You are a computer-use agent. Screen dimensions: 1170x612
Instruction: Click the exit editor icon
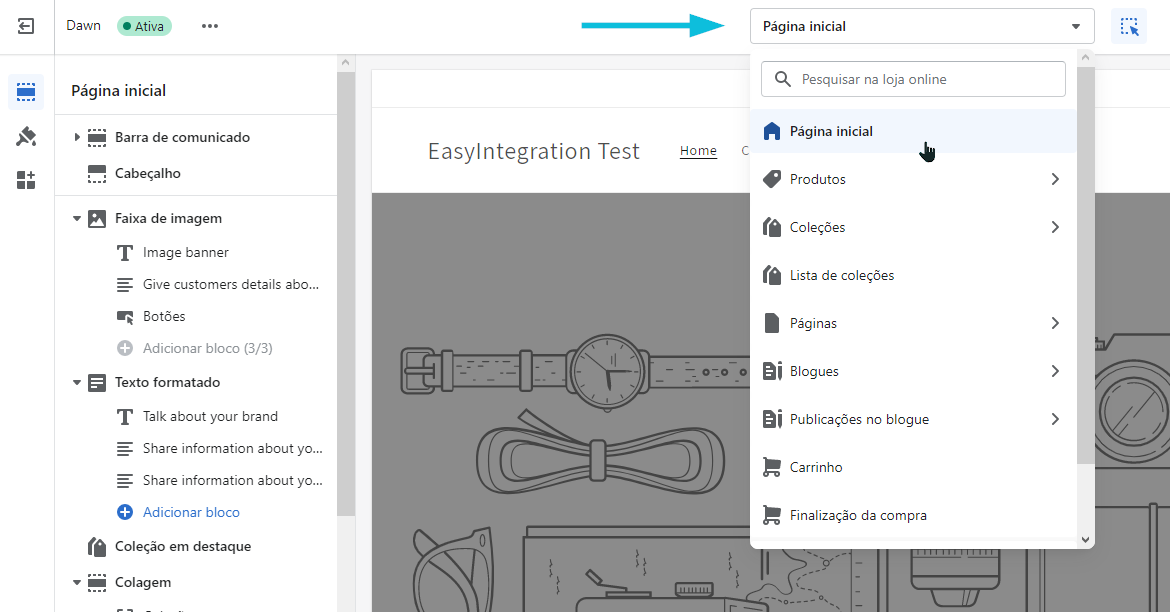click(x=27, y=27)
